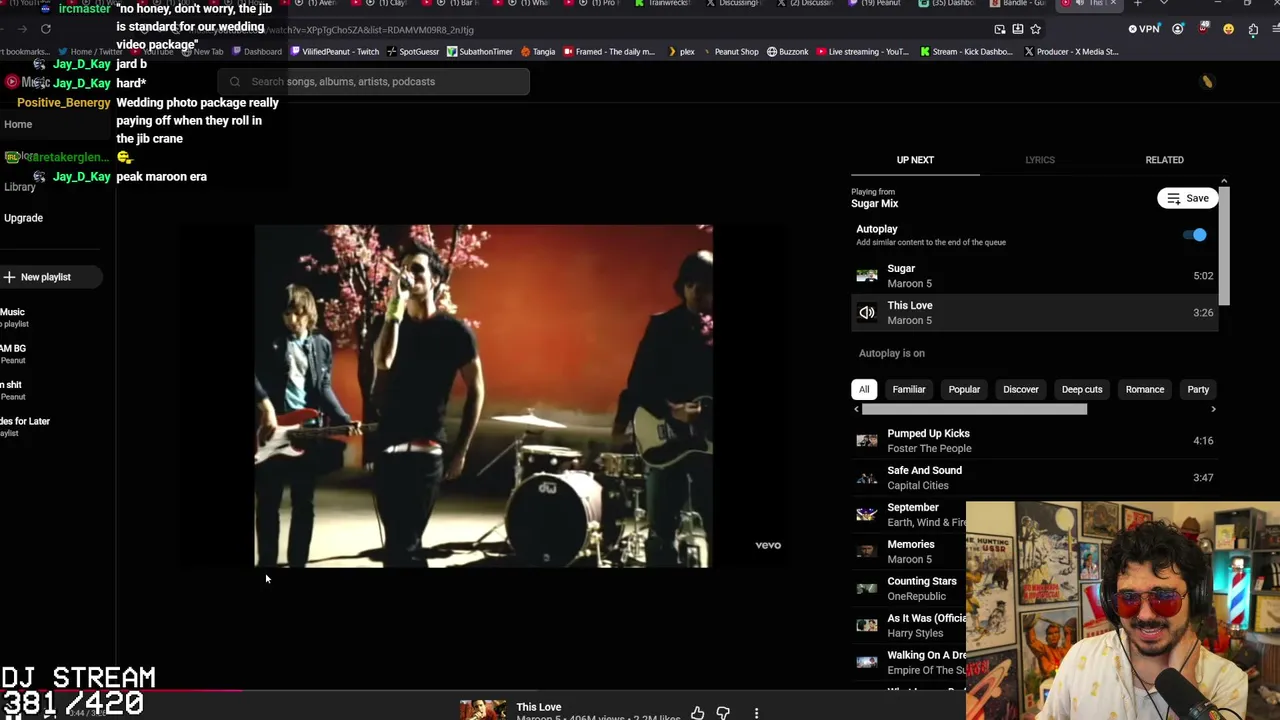Switch to the UP NEXT tab
The width and height of the screenshot is (1280, 720).
tap(915, 160)
